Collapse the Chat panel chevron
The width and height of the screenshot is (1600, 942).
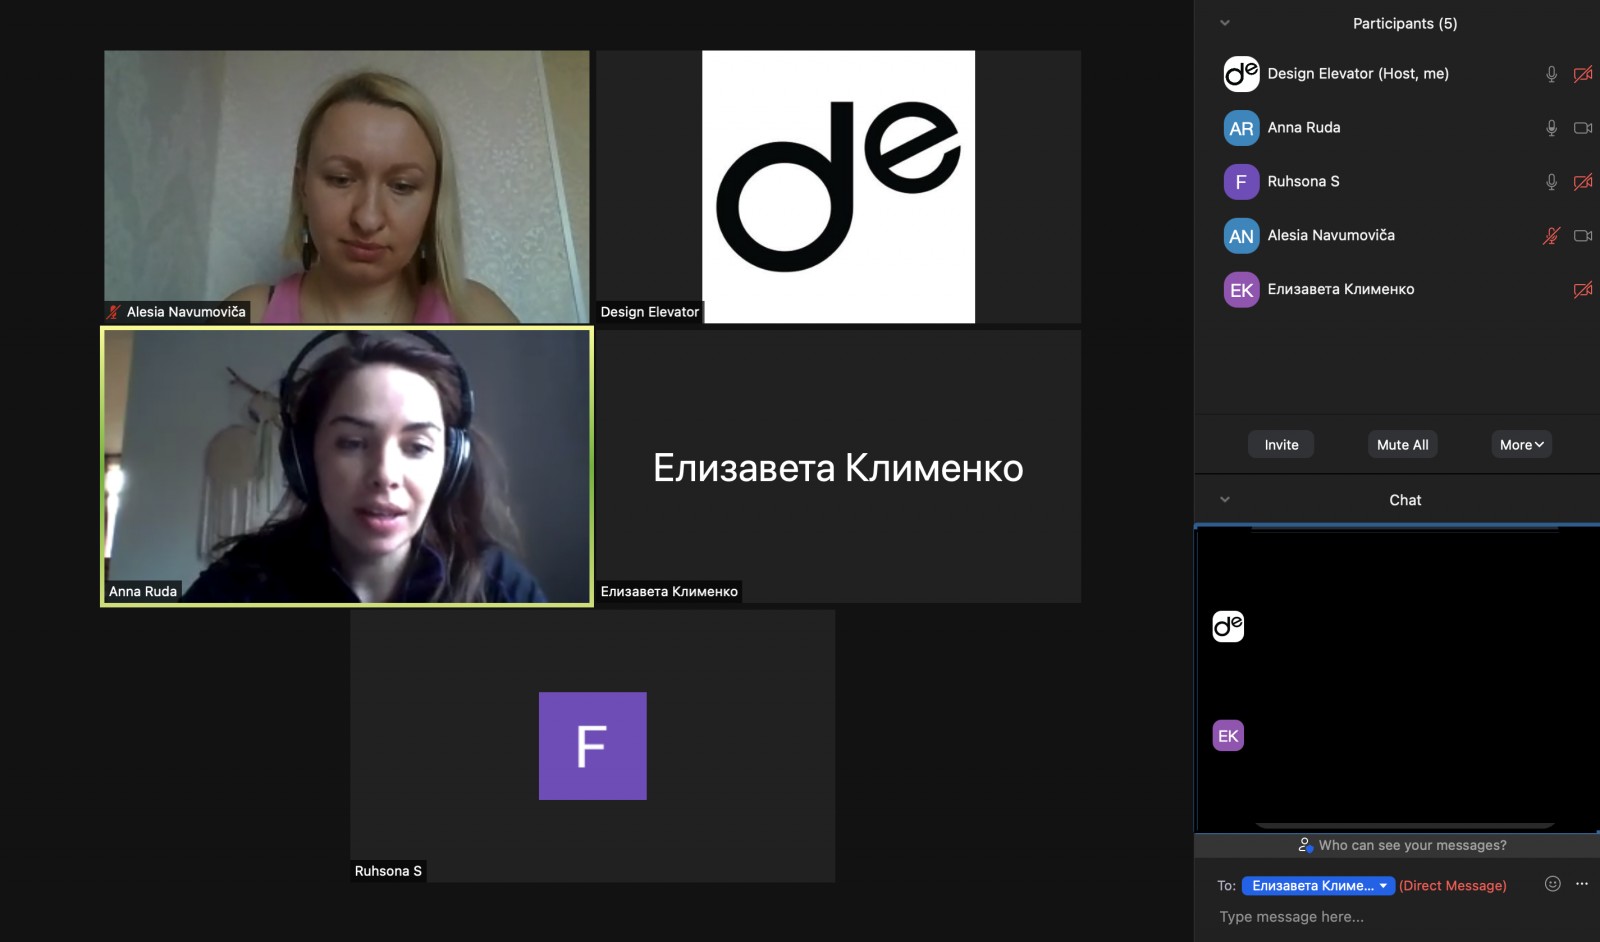(x=1225, y=500)
